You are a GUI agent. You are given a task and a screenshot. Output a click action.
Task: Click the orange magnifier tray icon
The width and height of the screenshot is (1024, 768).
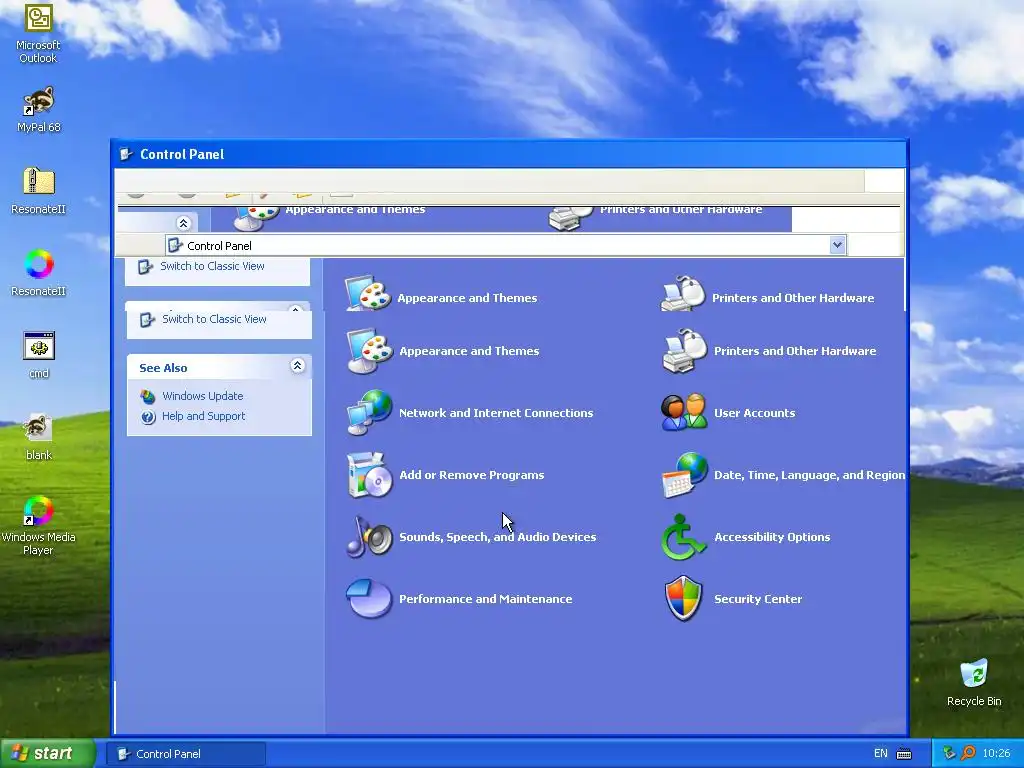coord(968,754)
